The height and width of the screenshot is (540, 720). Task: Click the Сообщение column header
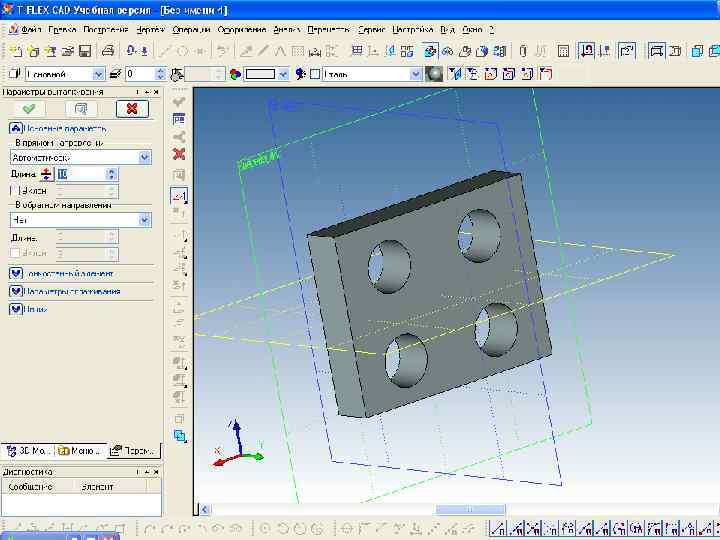coord(37,486)
